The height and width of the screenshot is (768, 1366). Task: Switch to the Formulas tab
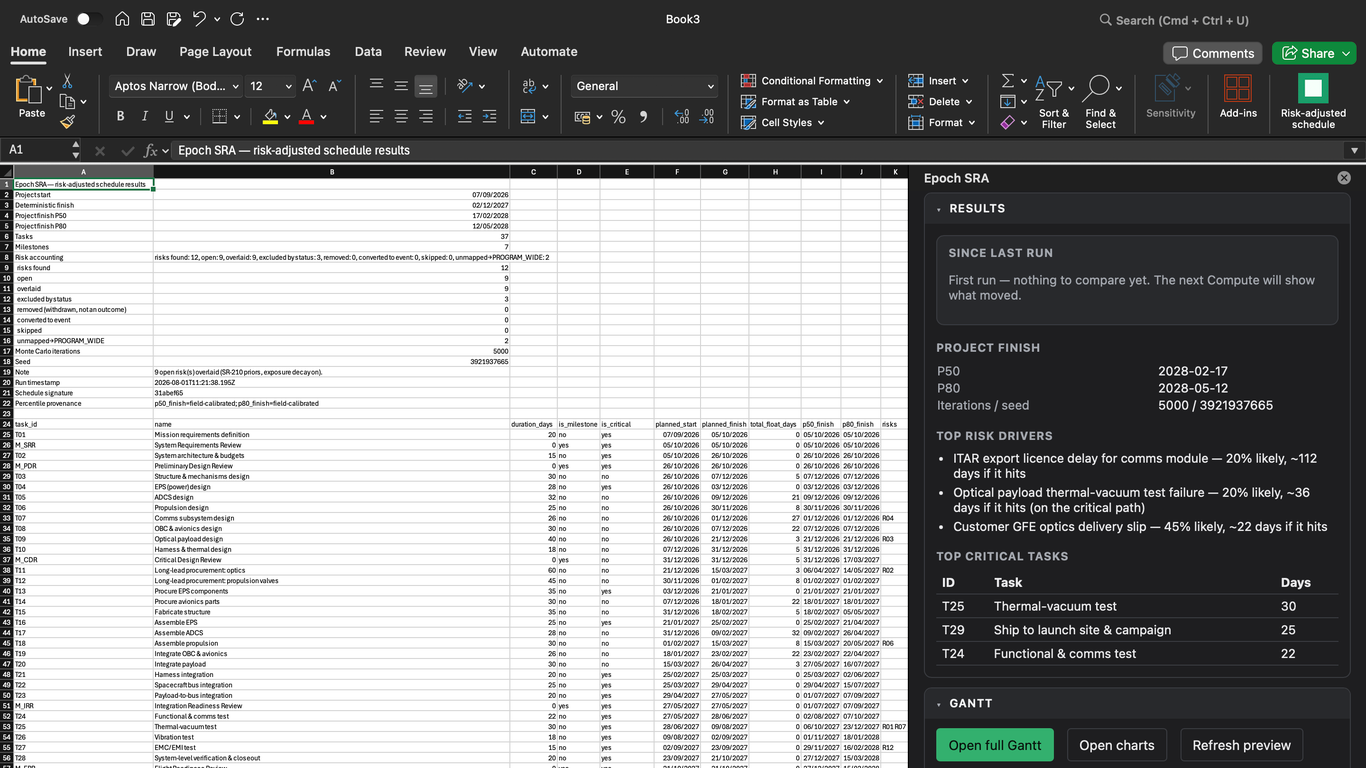[x=303, y=51]
